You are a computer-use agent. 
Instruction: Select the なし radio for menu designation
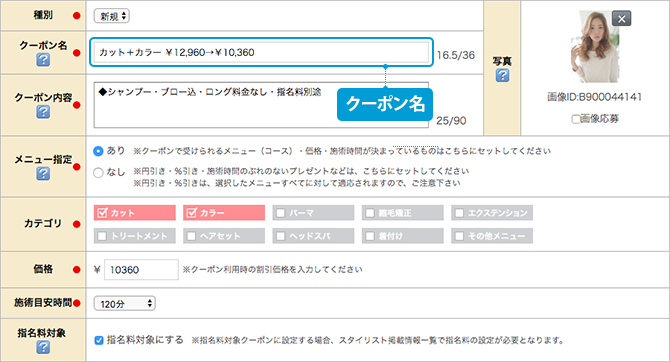[98, 172]
